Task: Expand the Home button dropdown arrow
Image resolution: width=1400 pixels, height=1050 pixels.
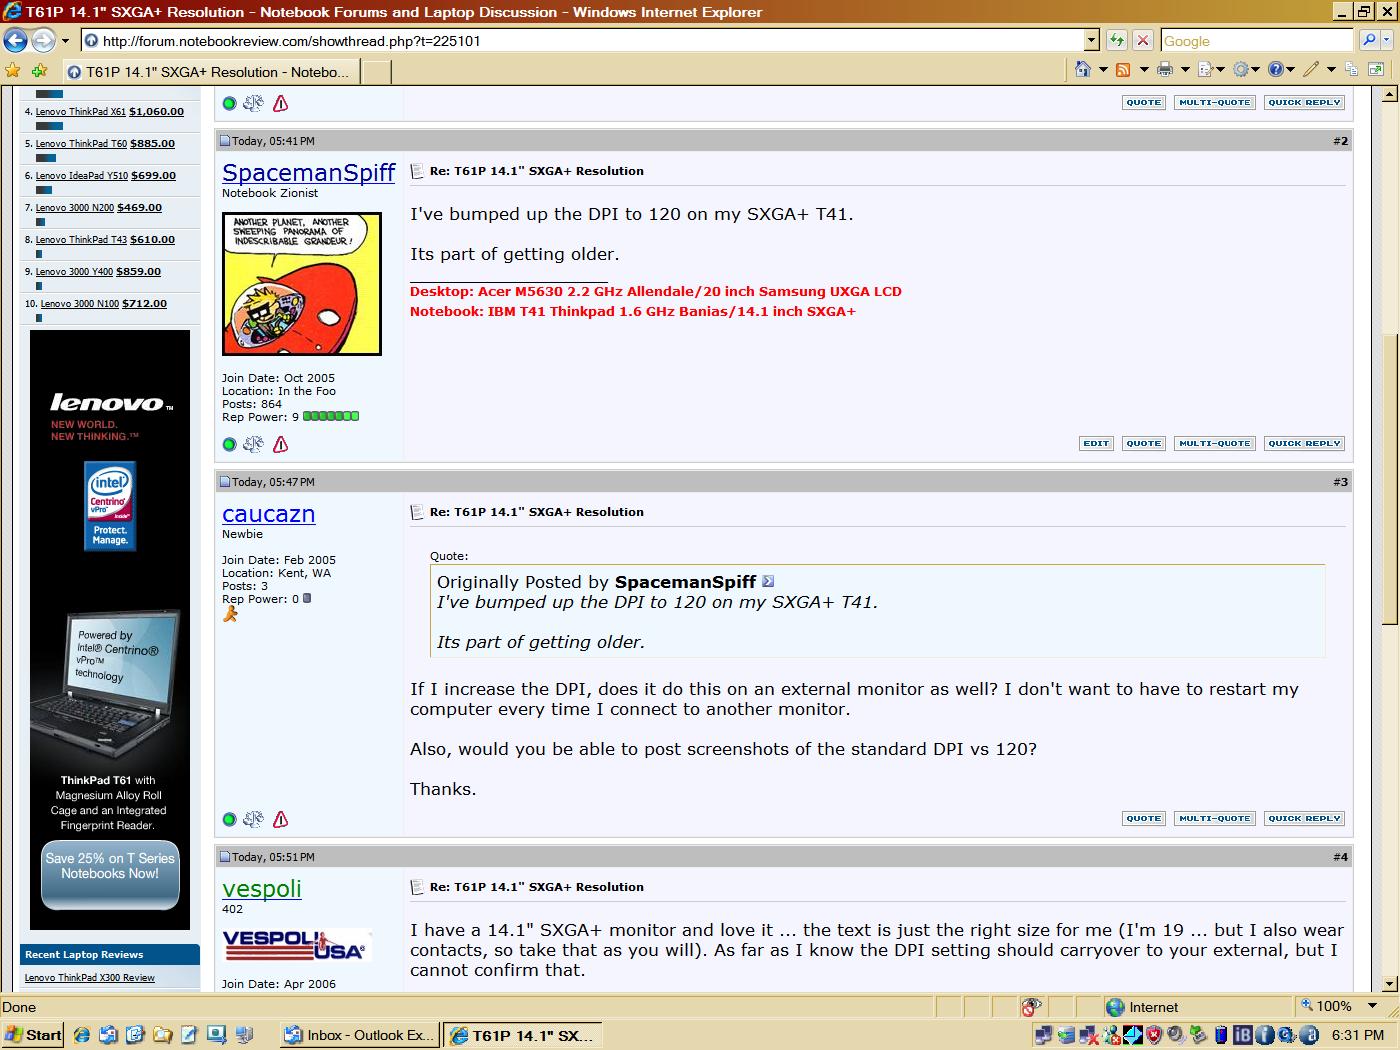Action: click(1103, 70)
